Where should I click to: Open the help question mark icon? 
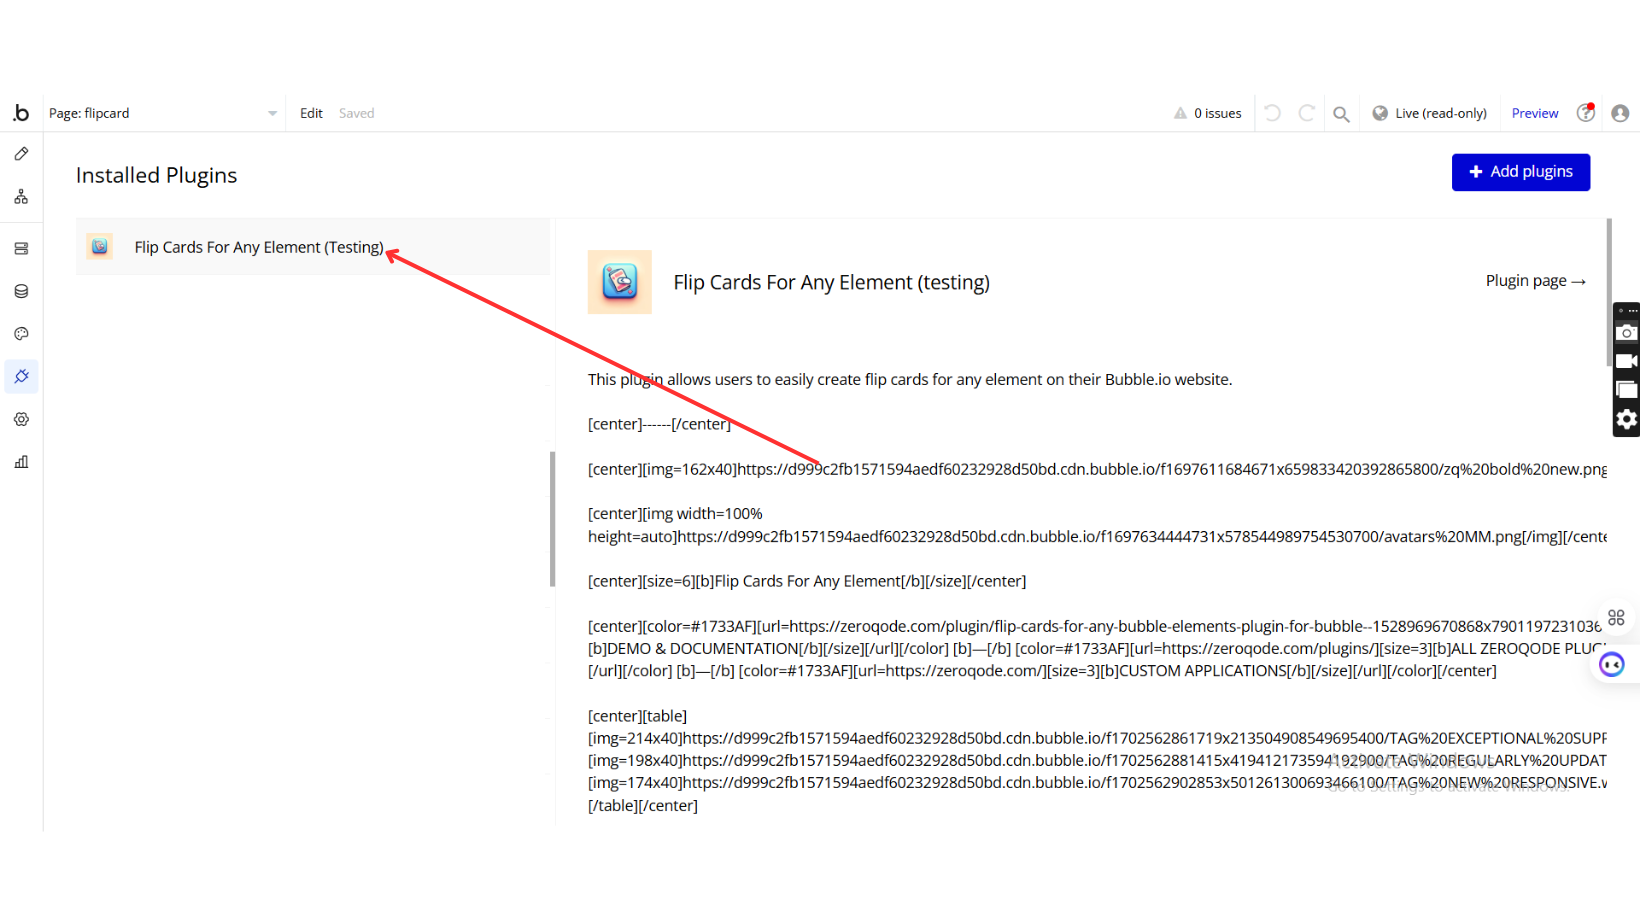(1585, 113)
